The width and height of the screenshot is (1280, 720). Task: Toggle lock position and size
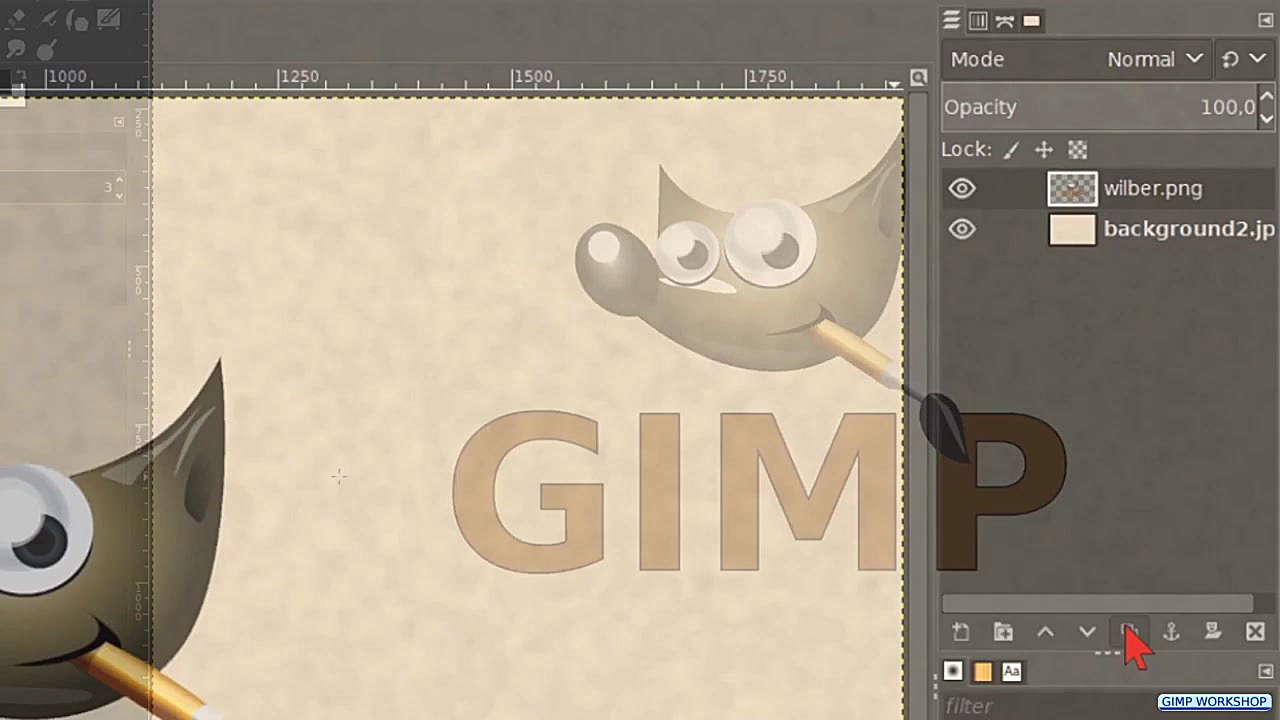(1044, 150)
